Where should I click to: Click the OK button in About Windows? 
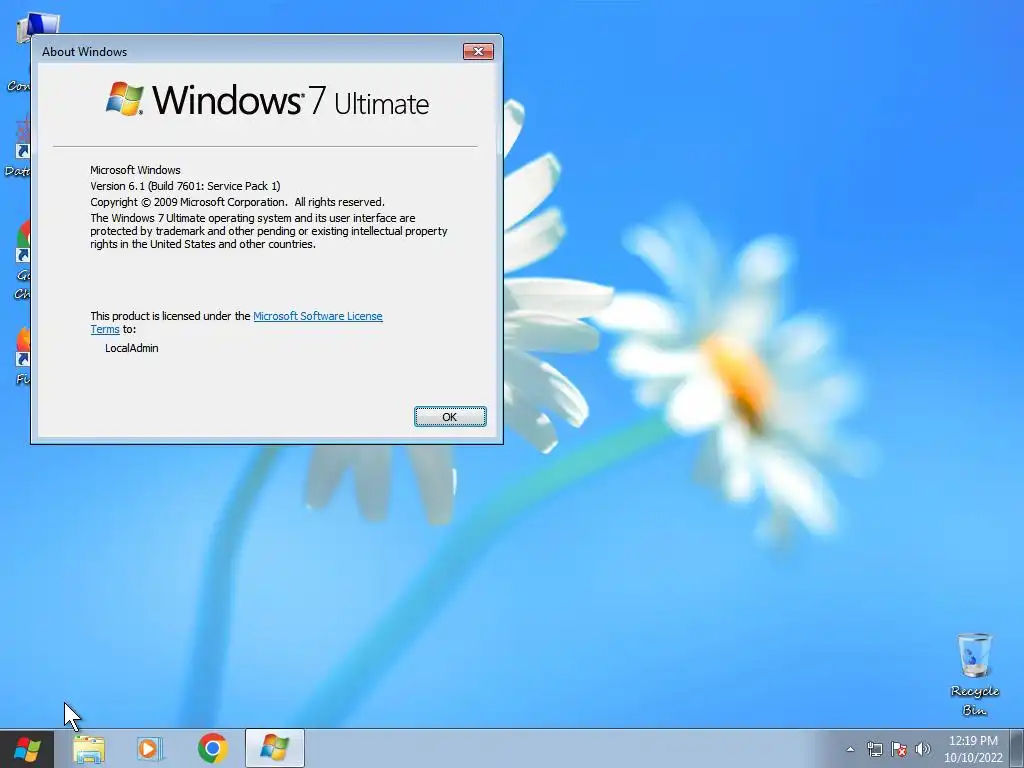450,417
